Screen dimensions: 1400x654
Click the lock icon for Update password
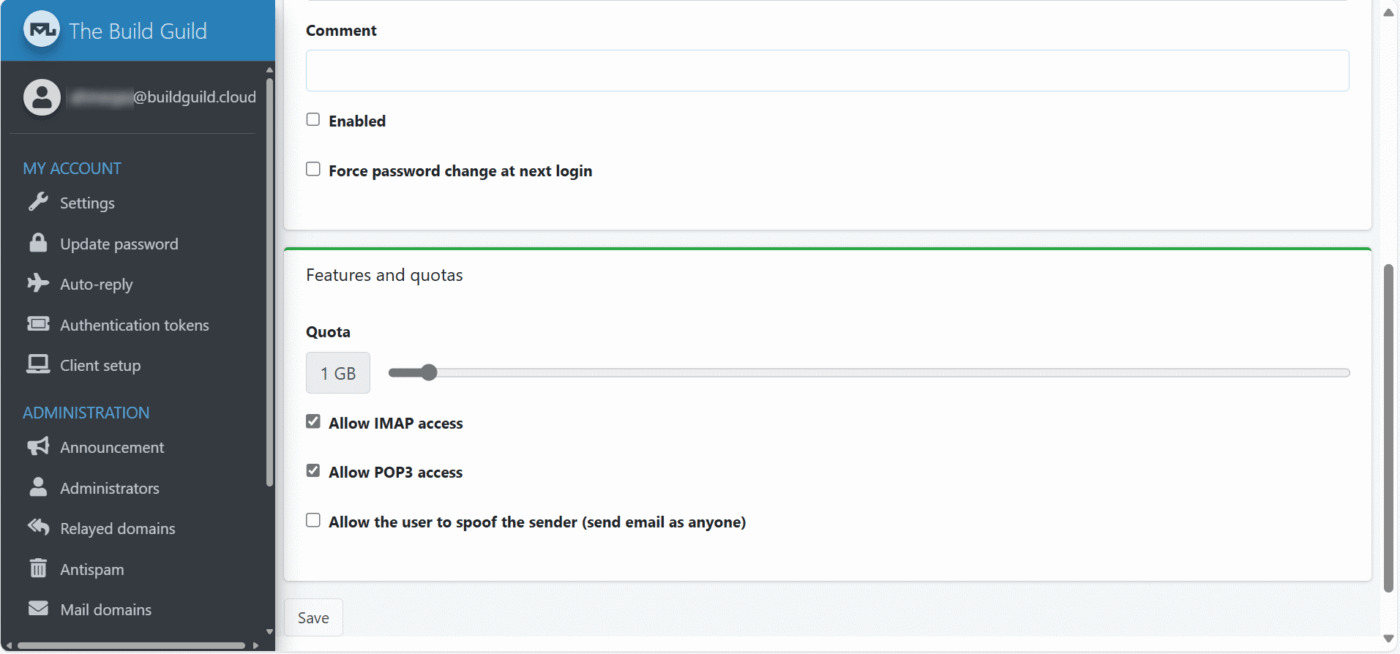(x=38, y=244)
